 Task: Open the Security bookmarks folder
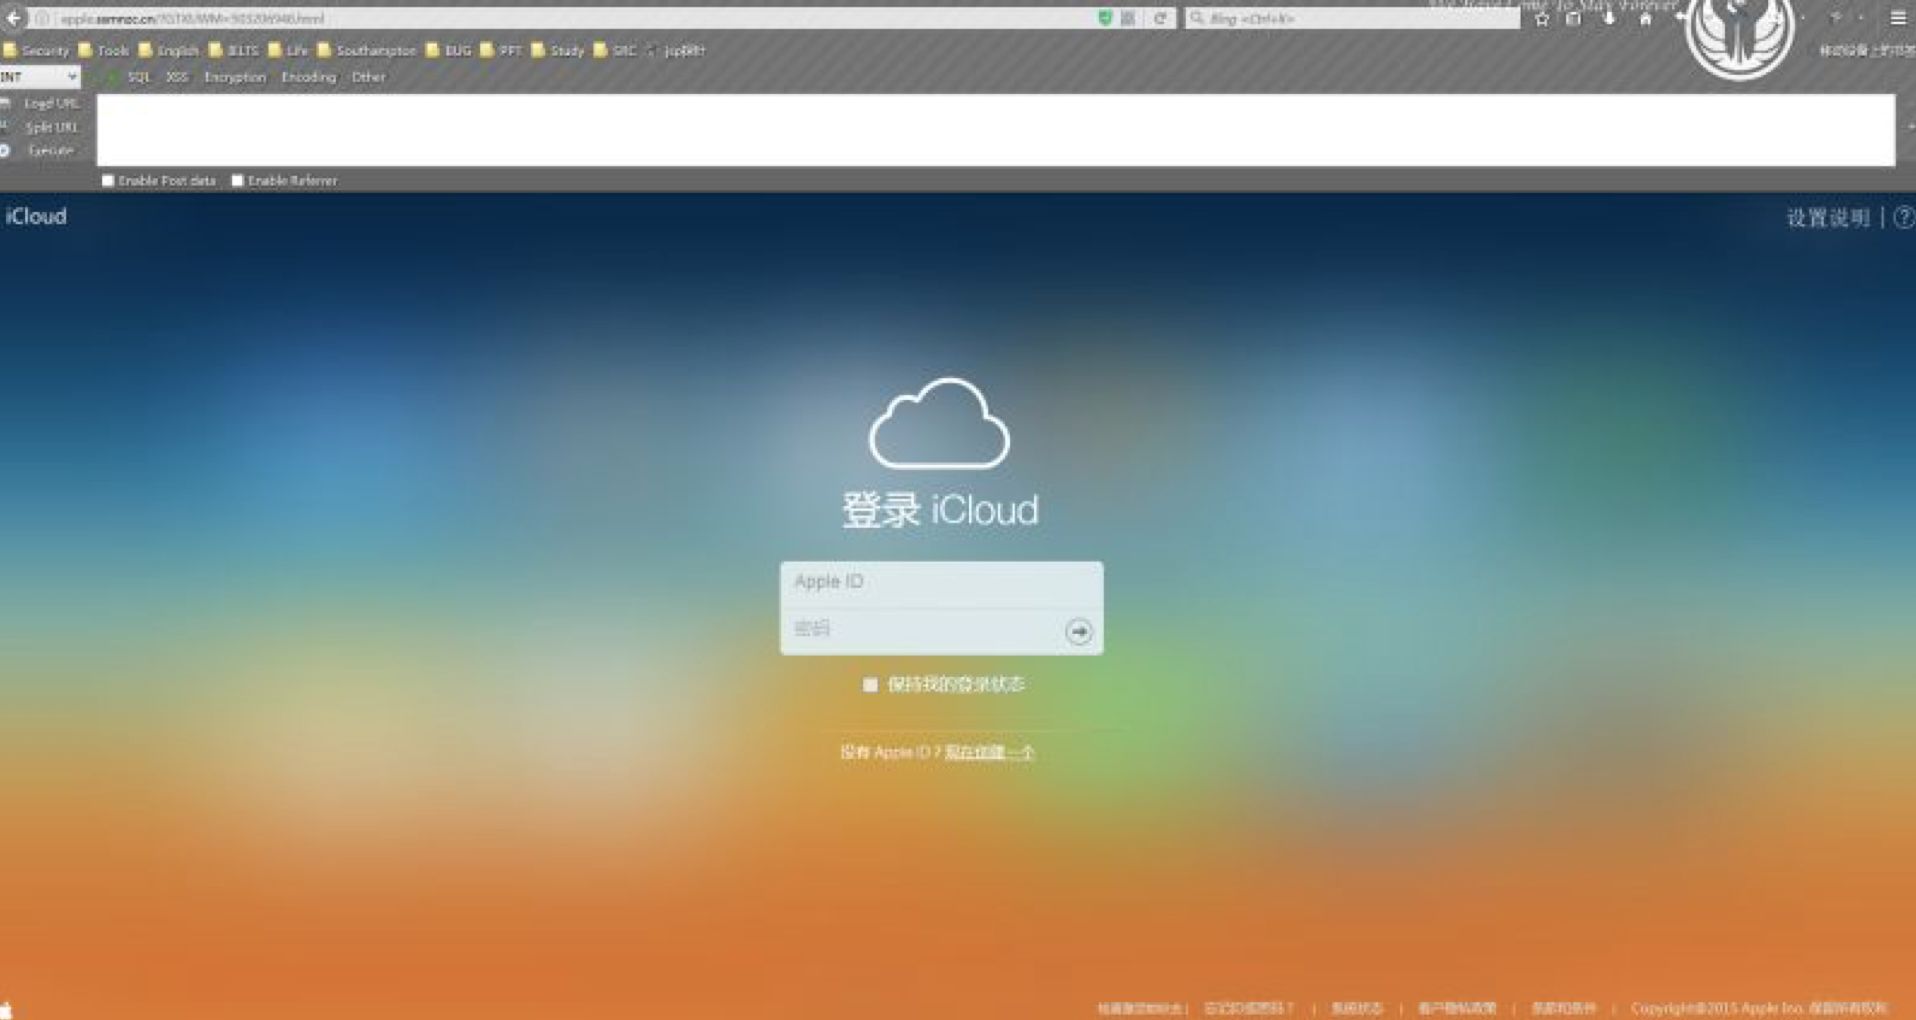[x=36, y=50]
